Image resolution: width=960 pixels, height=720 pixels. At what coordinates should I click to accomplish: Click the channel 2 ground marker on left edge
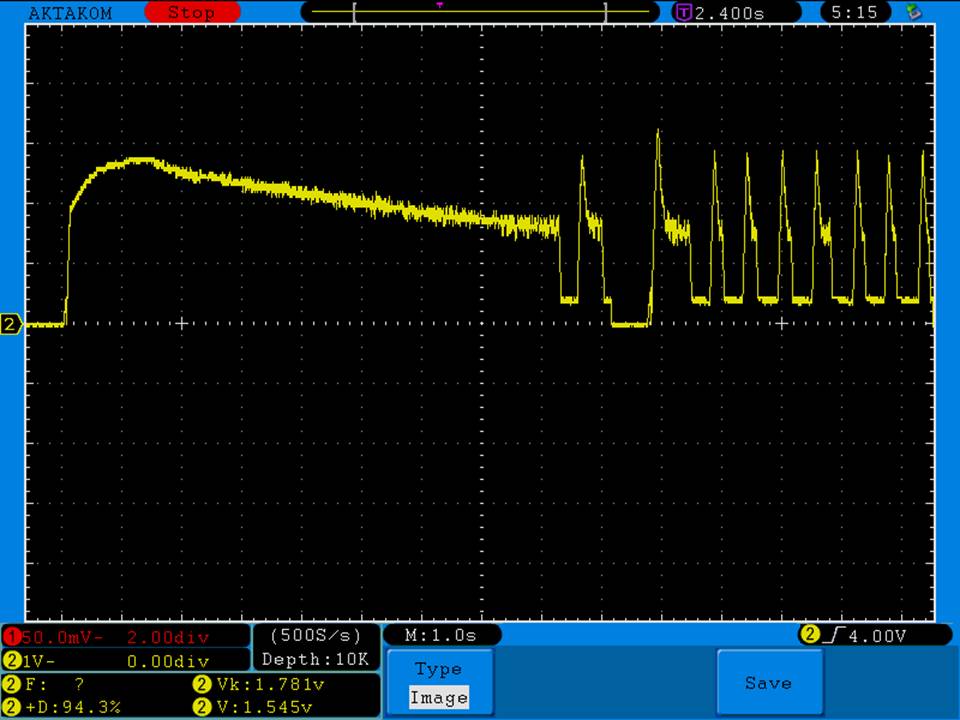(x=11, y=324)
